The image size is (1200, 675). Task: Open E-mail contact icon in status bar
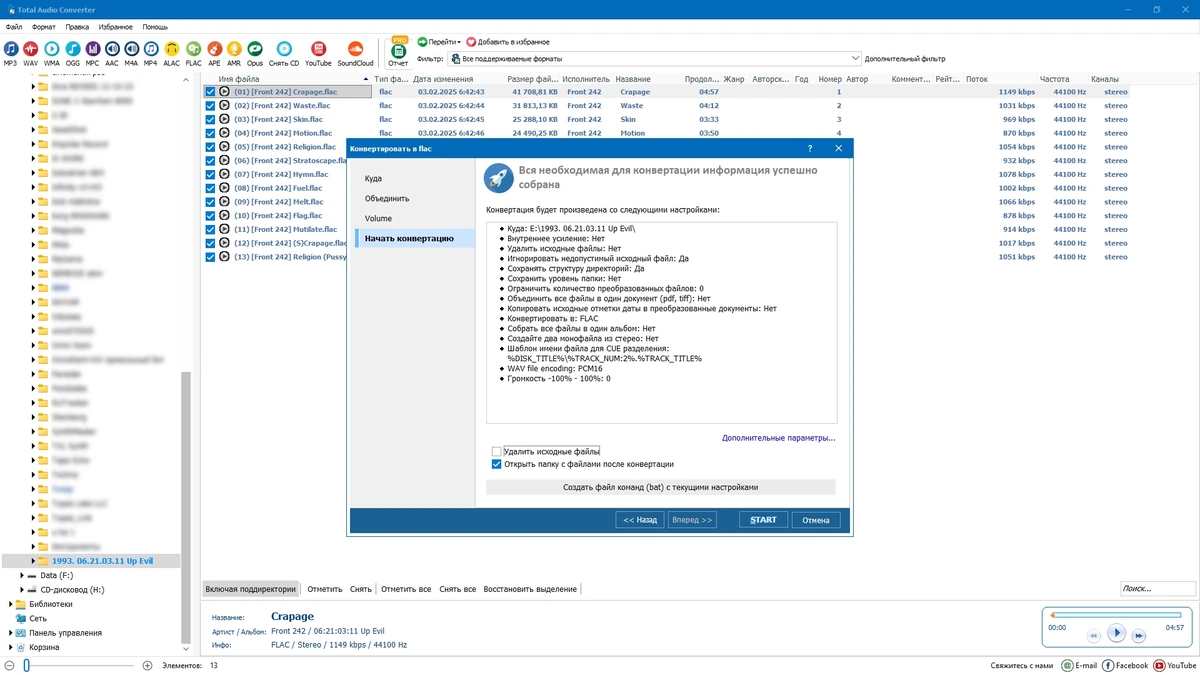pyautogui.click(x=1067, y=665)
